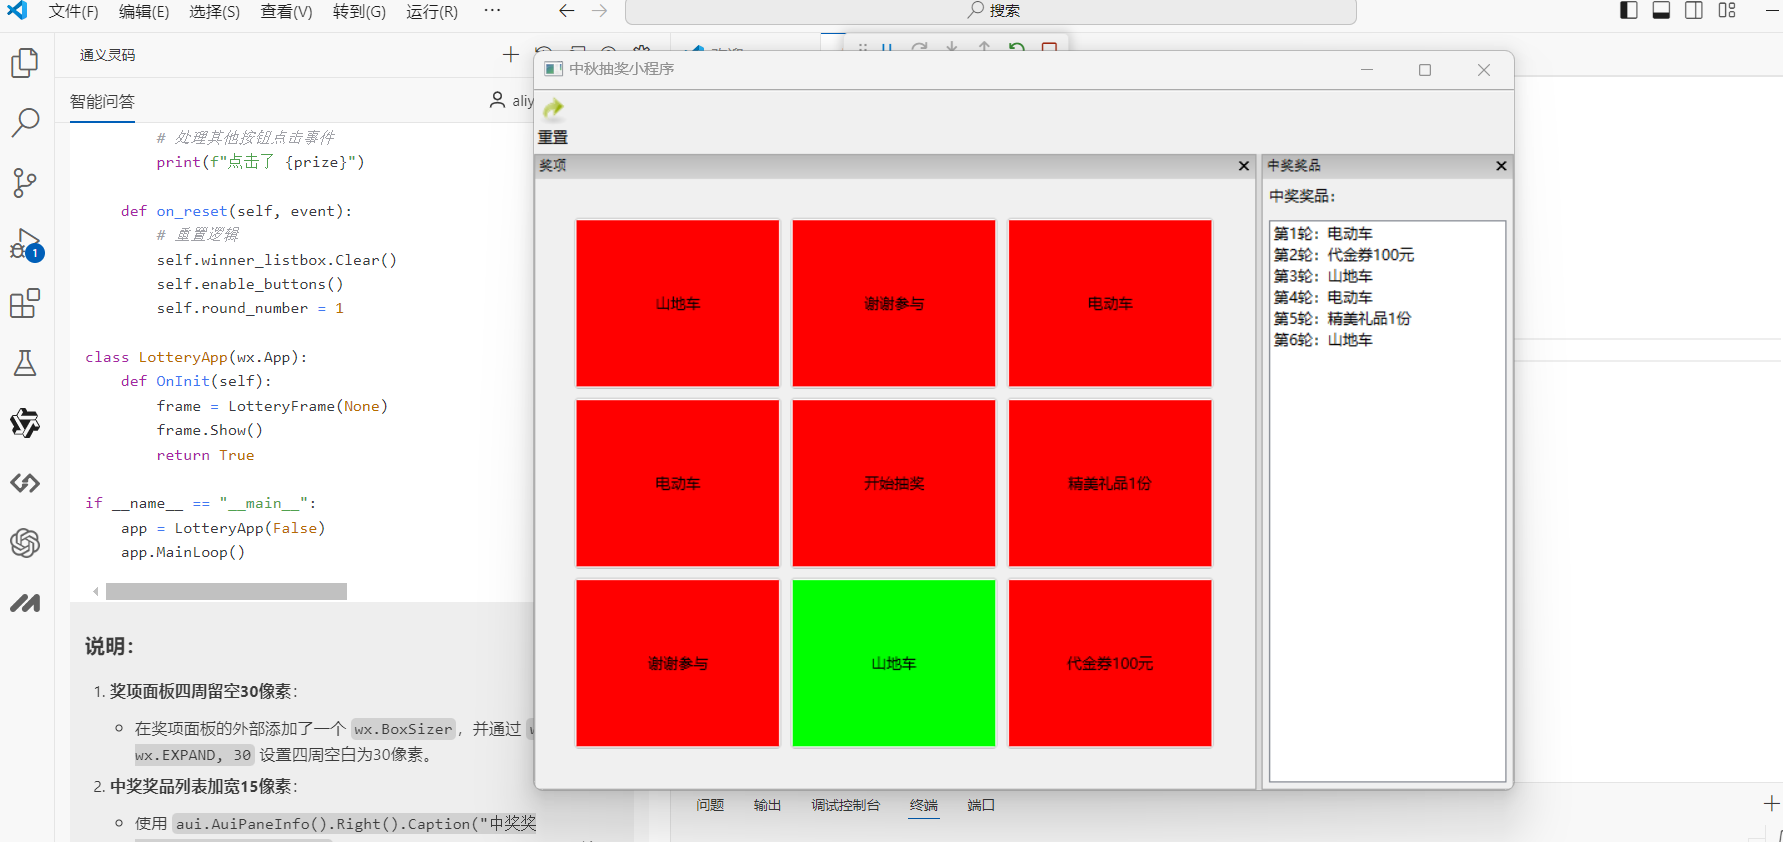Open the double-slash extension icon at activity bar bottom
The width and height of the screenshot is (1783, 842).
pyautogui.click(x=25, y=603)
